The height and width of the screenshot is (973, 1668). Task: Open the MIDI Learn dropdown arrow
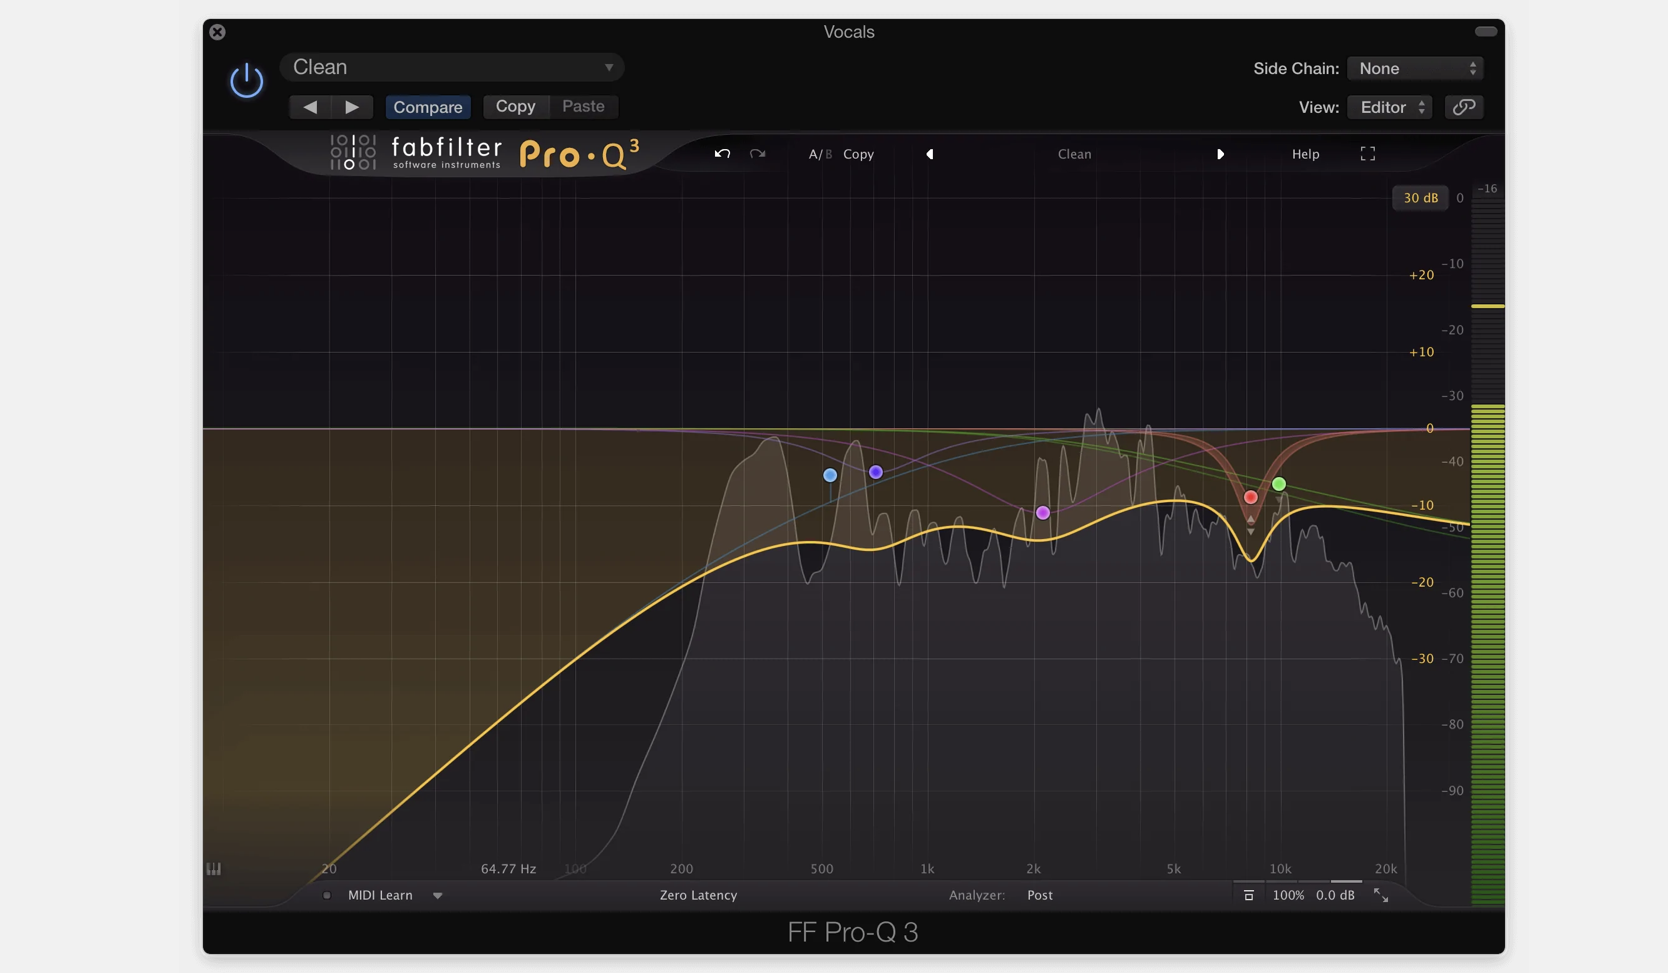(437, 896)
